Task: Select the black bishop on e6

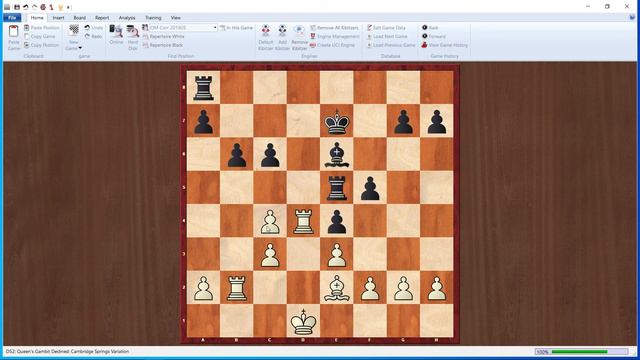Action: [x=337, y=155]
